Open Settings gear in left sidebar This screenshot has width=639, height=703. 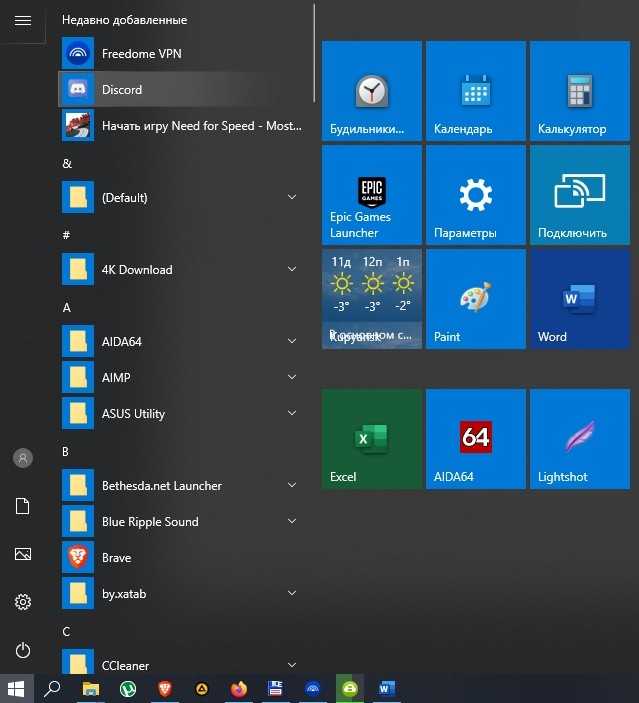coord(23,602)
